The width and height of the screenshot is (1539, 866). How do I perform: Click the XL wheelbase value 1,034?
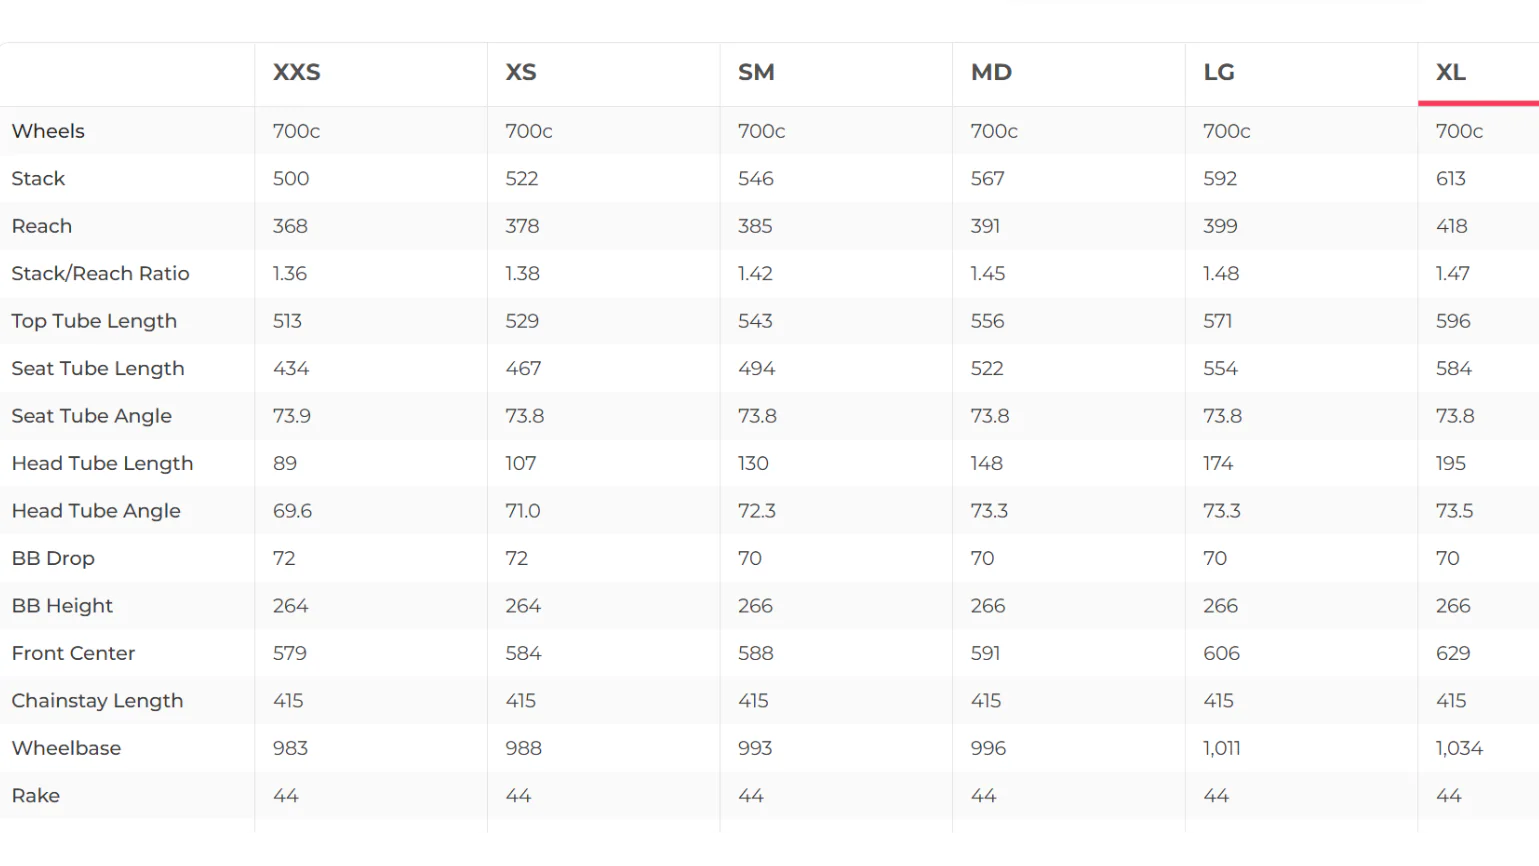point(1459,748)
